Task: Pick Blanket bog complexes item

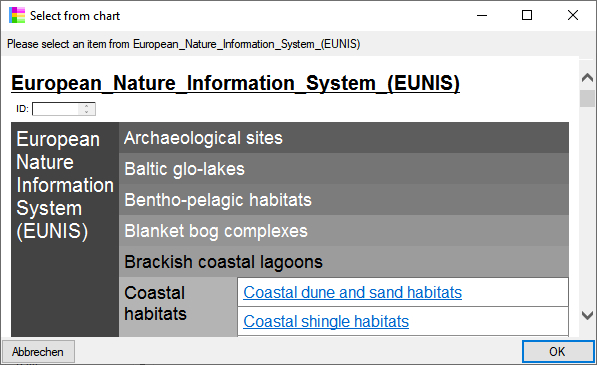Action: pyautogui.click(x=344, y=231)
